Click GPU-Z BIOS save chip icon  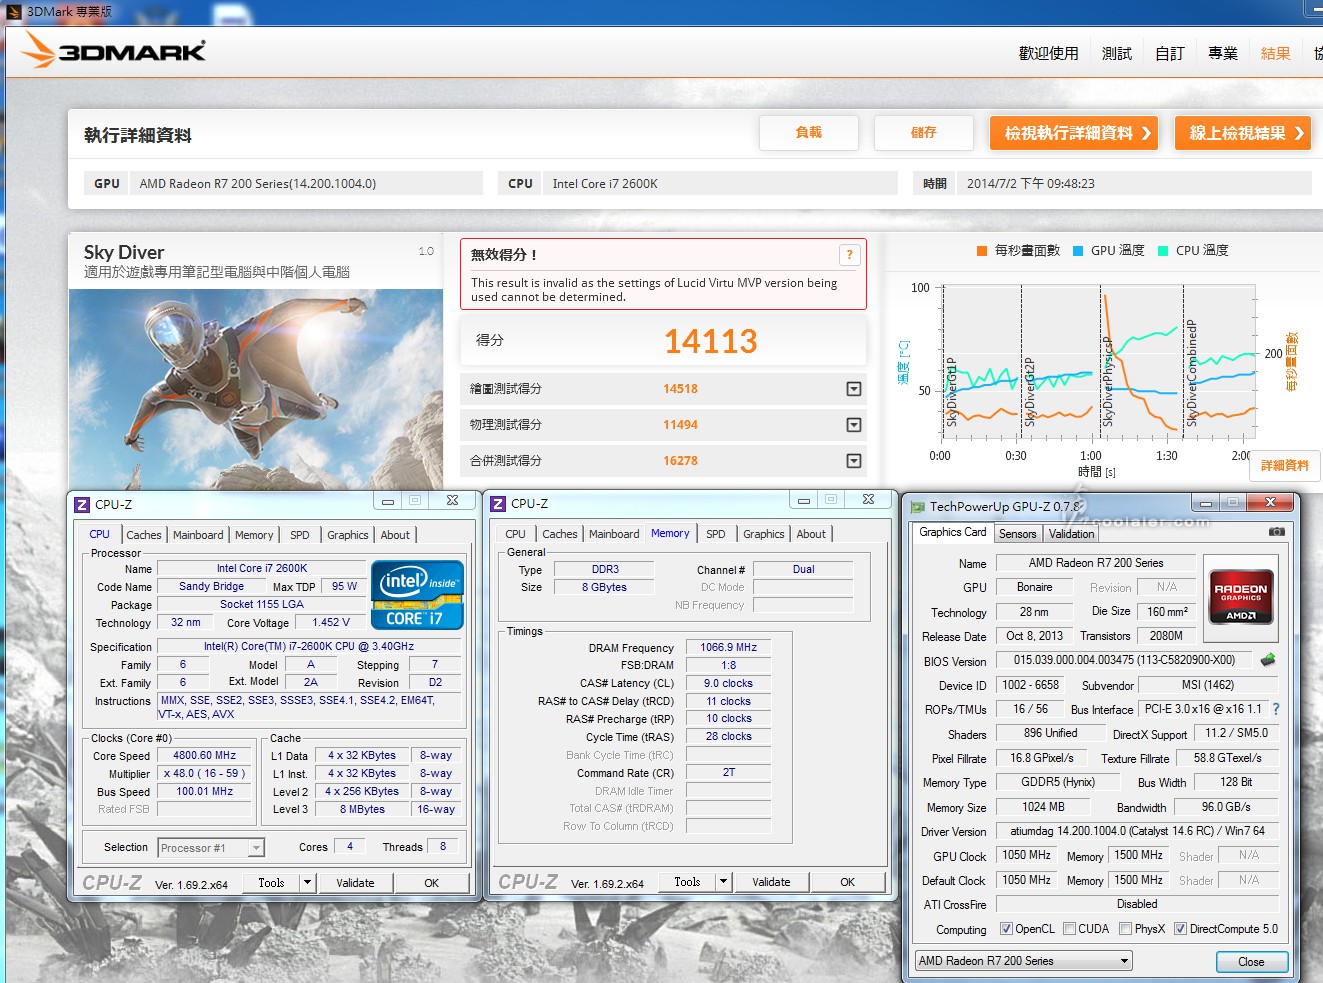[1268, 660]
